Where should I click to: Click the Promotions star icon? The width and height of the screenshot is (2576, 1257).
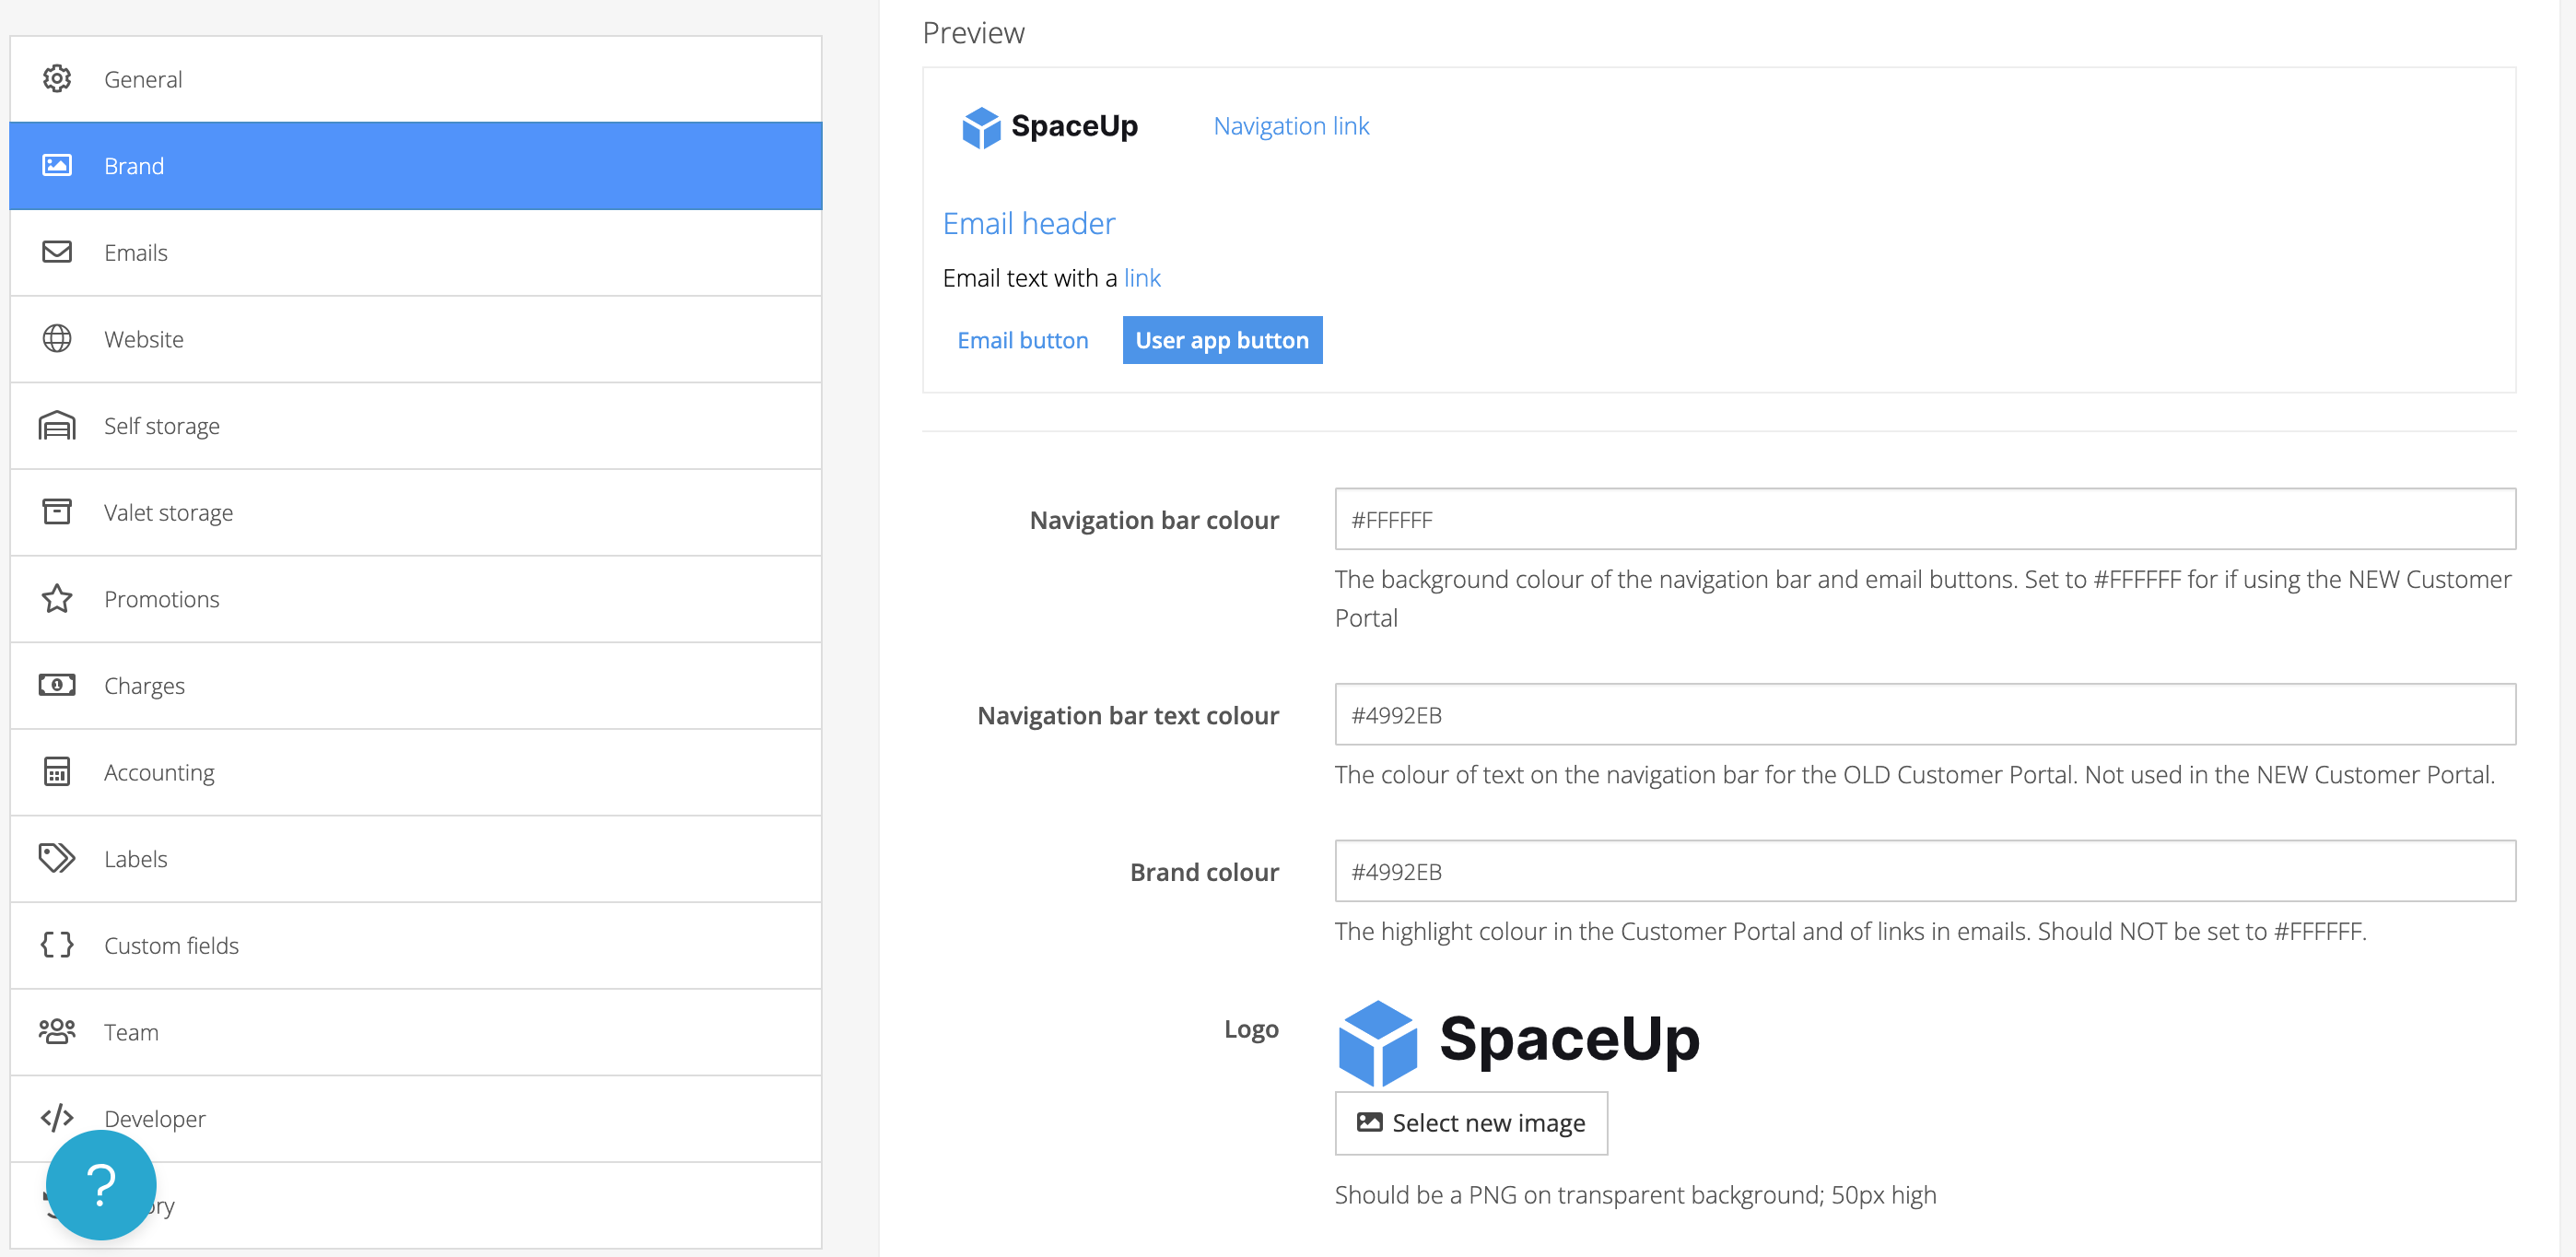[x=57, y=598]
